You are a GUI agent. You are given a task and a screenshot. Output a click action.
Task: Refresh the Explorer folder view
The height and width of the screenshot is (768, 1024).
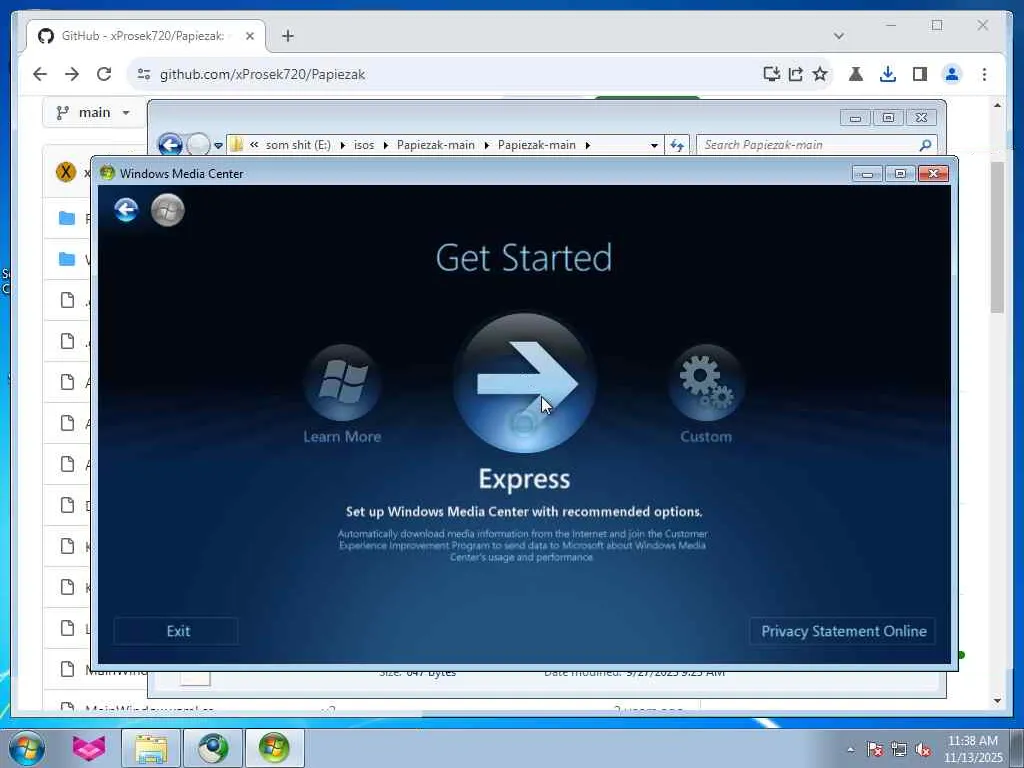click(677, 145)
